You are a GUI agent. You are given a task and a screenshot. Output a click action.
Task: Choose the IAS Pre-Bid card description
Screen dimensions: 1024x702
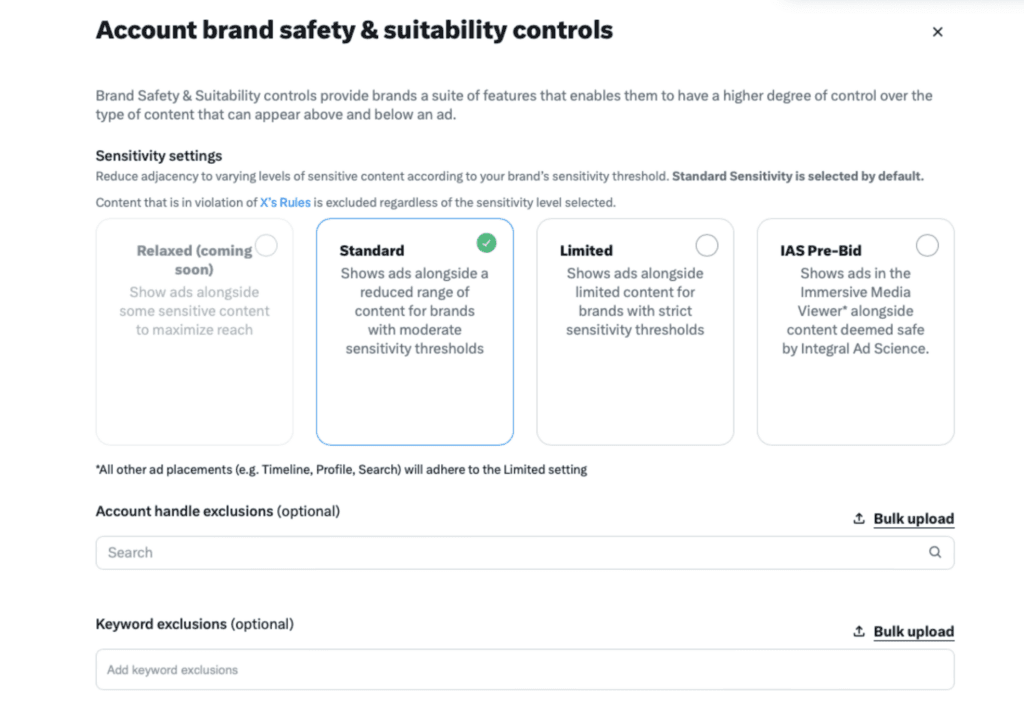(855, 311)
